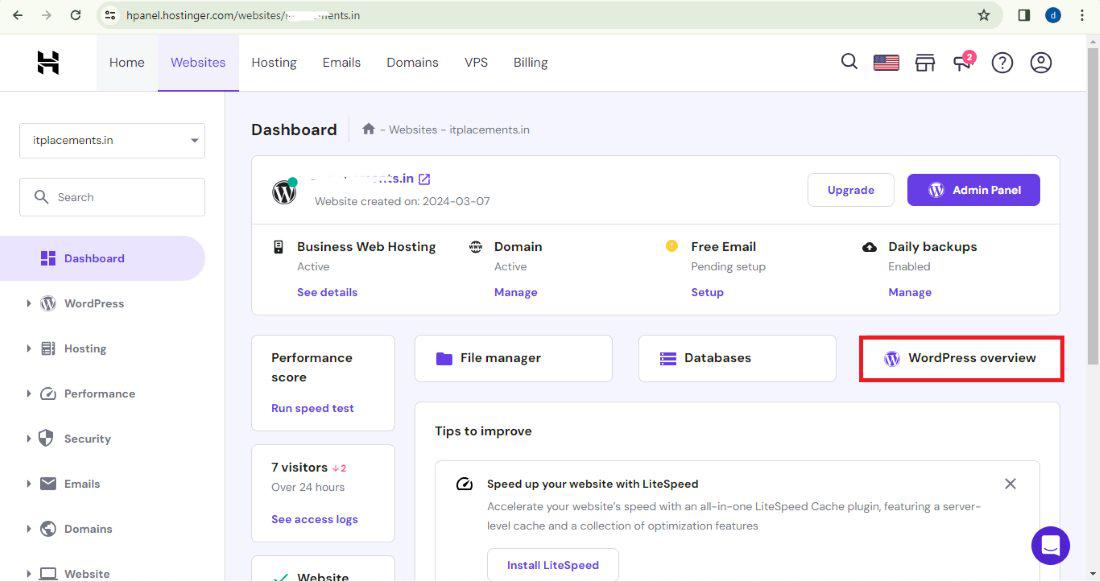Expand the Website sidebar section
The width and height of the screenshot is (1100, 582).
[29, 574]
